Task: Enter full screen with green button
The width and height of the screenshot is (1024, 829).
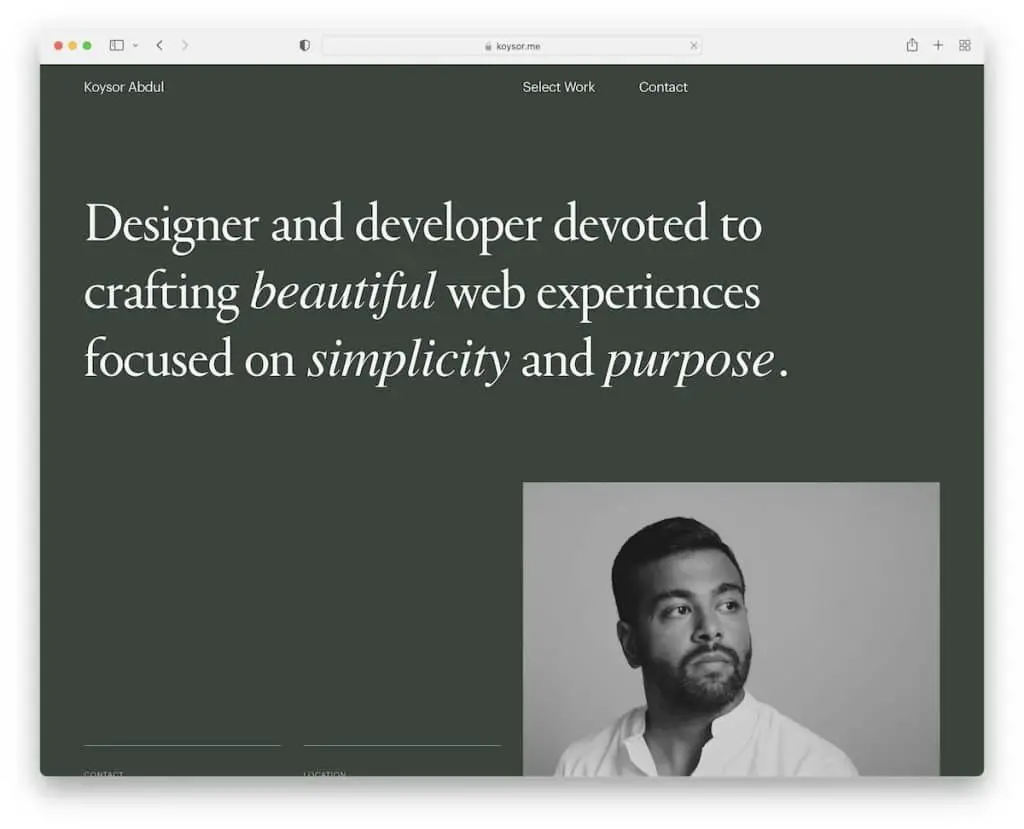Action: (x=87, y=46)
